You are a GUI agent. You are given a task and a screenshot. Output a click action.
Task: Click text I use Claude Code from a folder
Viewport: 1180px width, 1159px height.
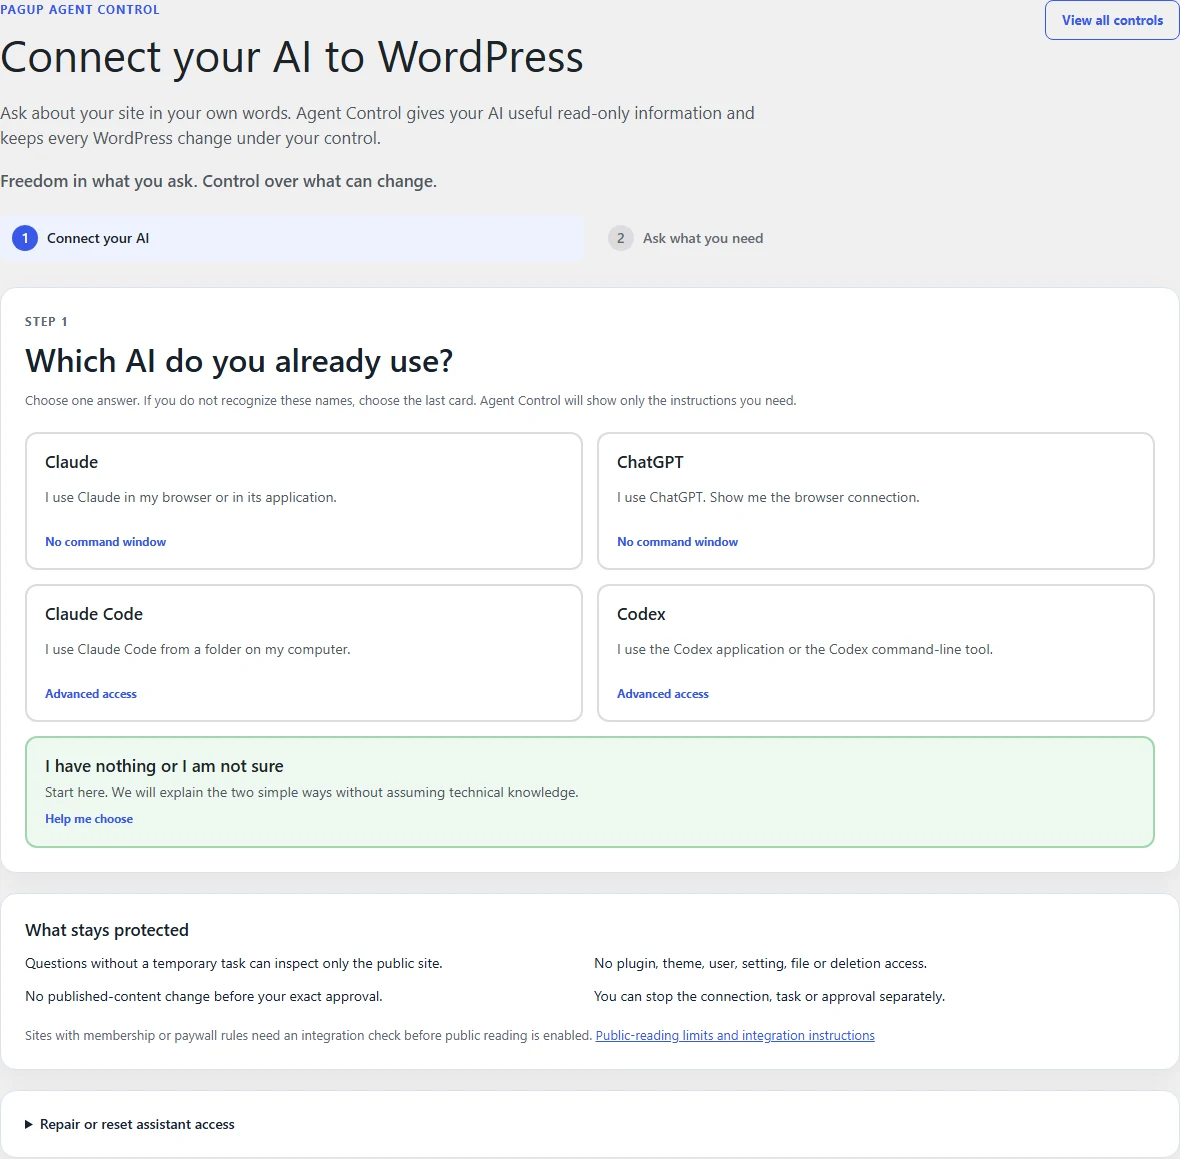(x=198, y=649)
